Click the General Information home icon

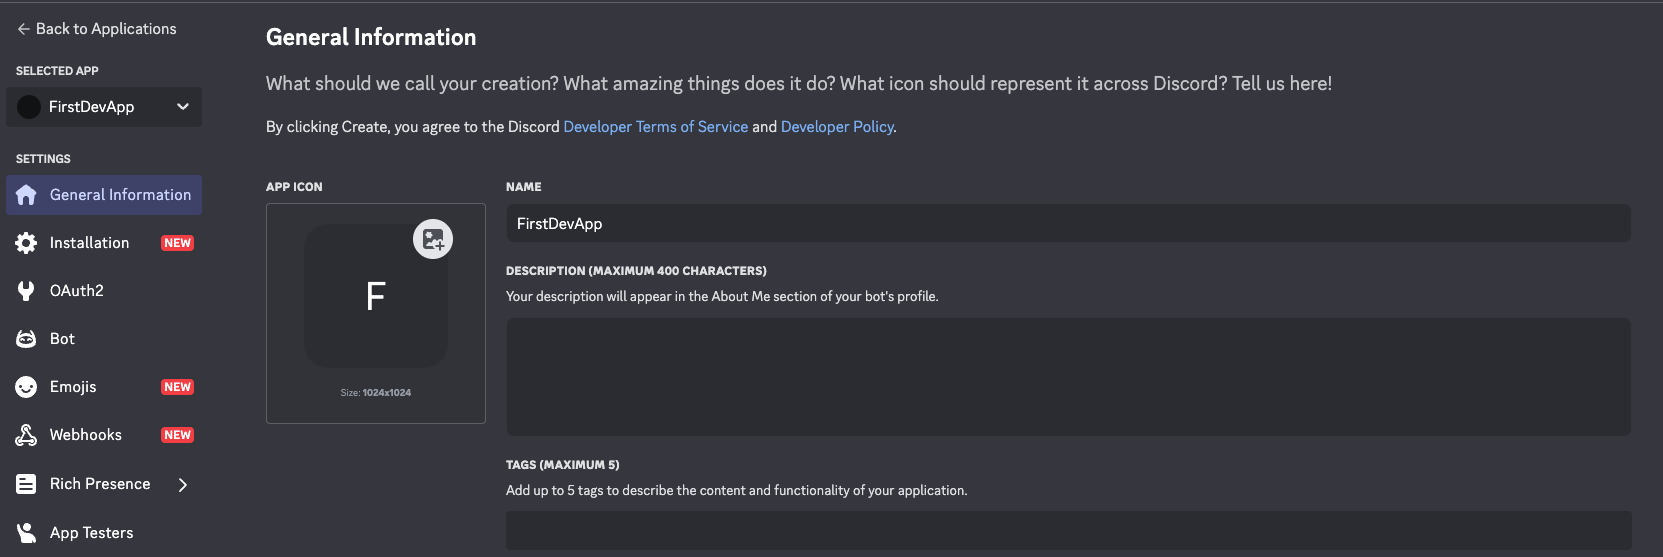coord(26,195)
